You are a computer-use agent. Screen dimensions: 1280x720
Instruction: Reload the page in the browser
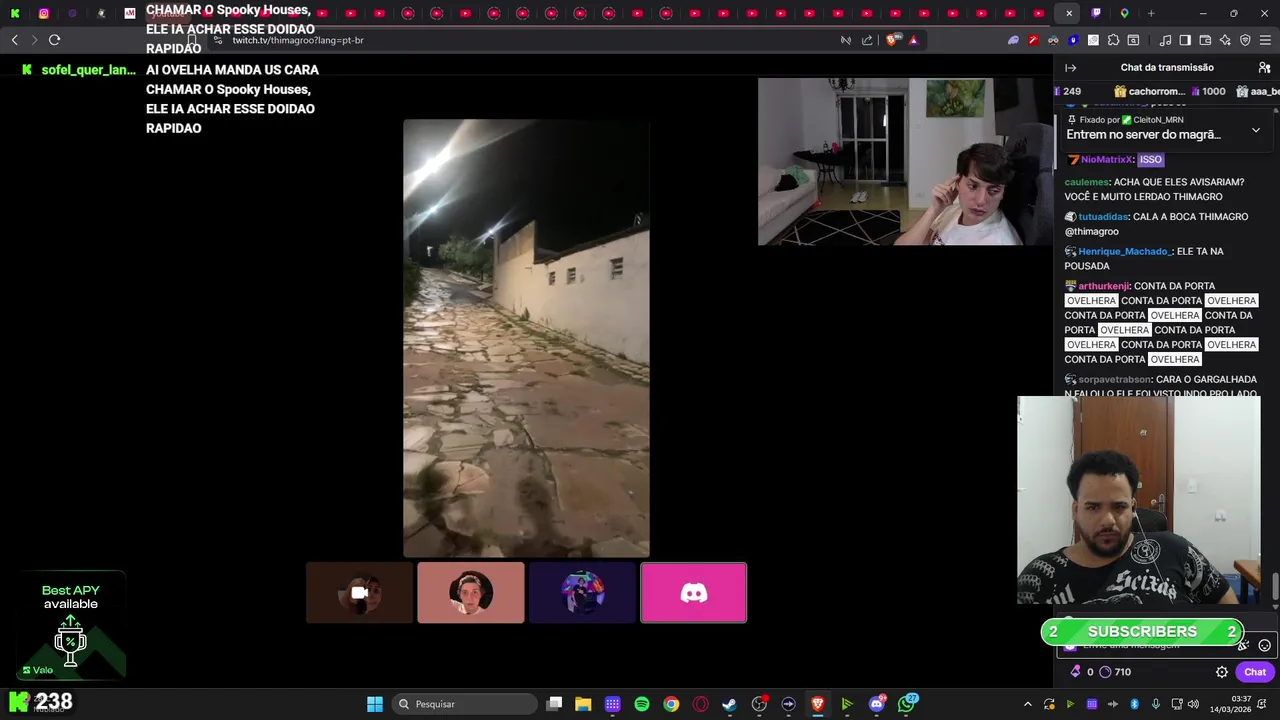click(x=54, y=40)
